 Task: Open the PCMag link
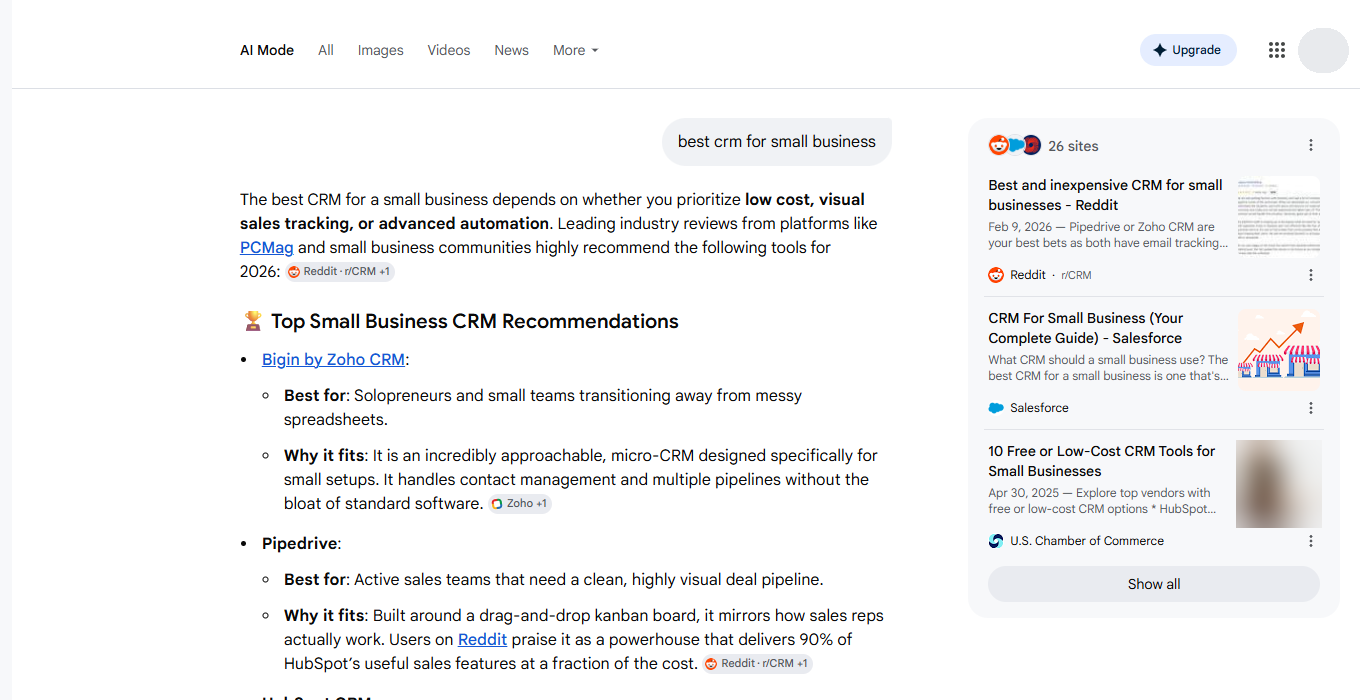tap(267, 247)
